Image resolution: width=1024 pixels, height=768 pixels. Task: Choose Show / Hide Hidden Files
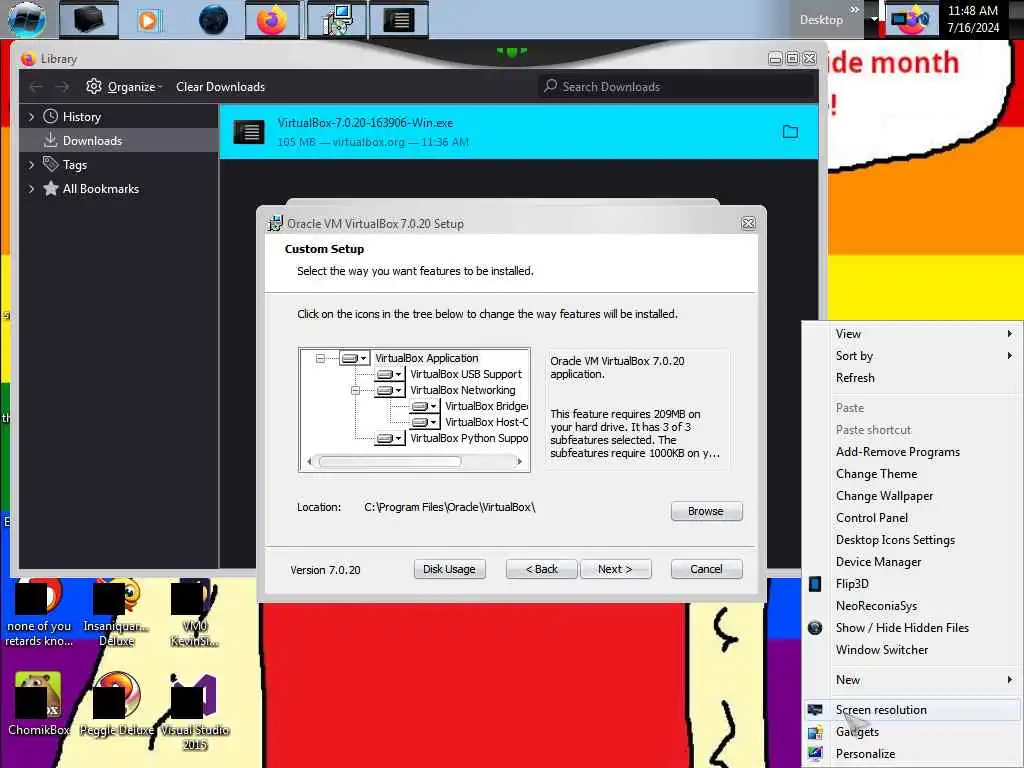point(914,628)
